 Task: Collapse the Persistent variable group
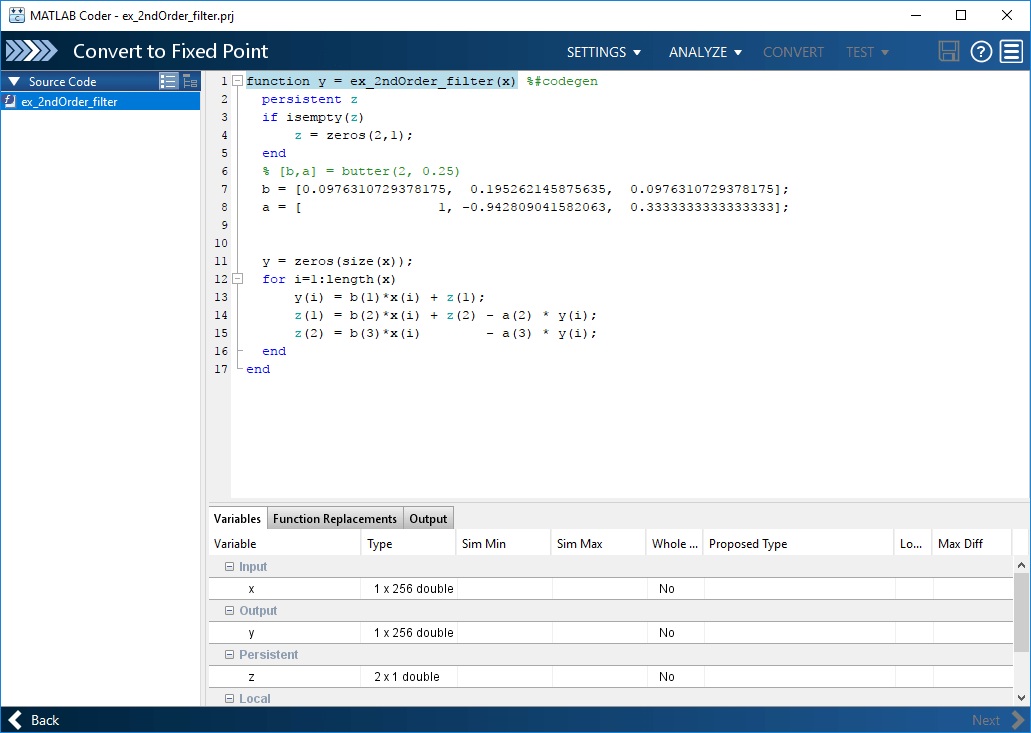pyautogui.click(x=229, y=655)
